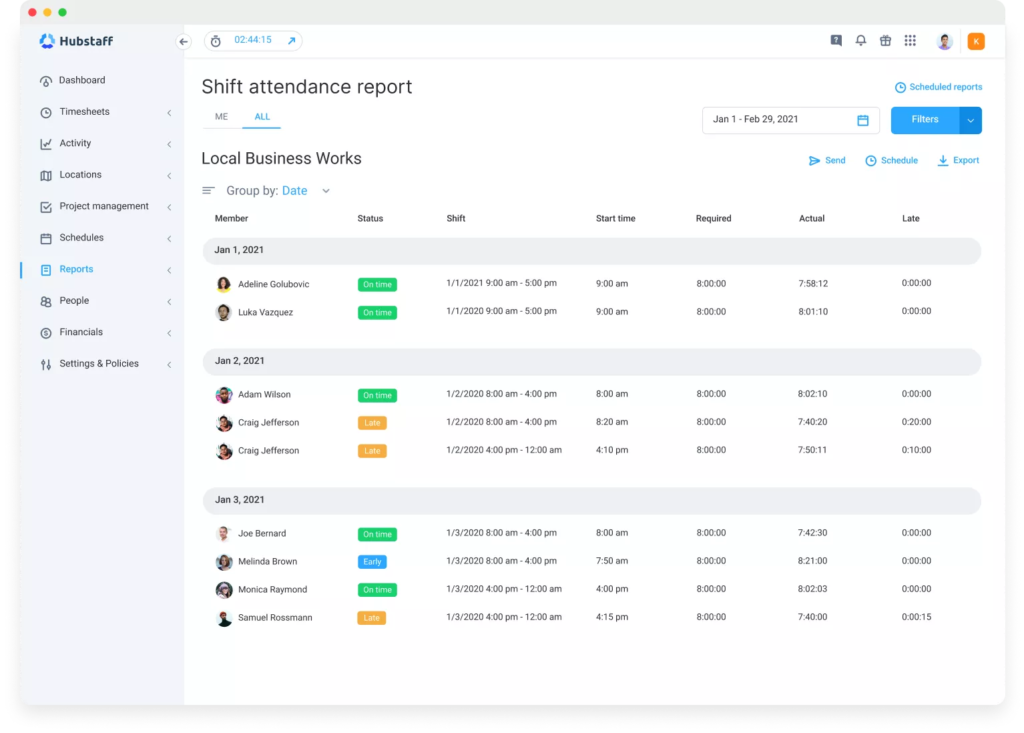Click the timer stopwatch icon
This screenshot has width=1024, height=733.
tap(215, 41)
